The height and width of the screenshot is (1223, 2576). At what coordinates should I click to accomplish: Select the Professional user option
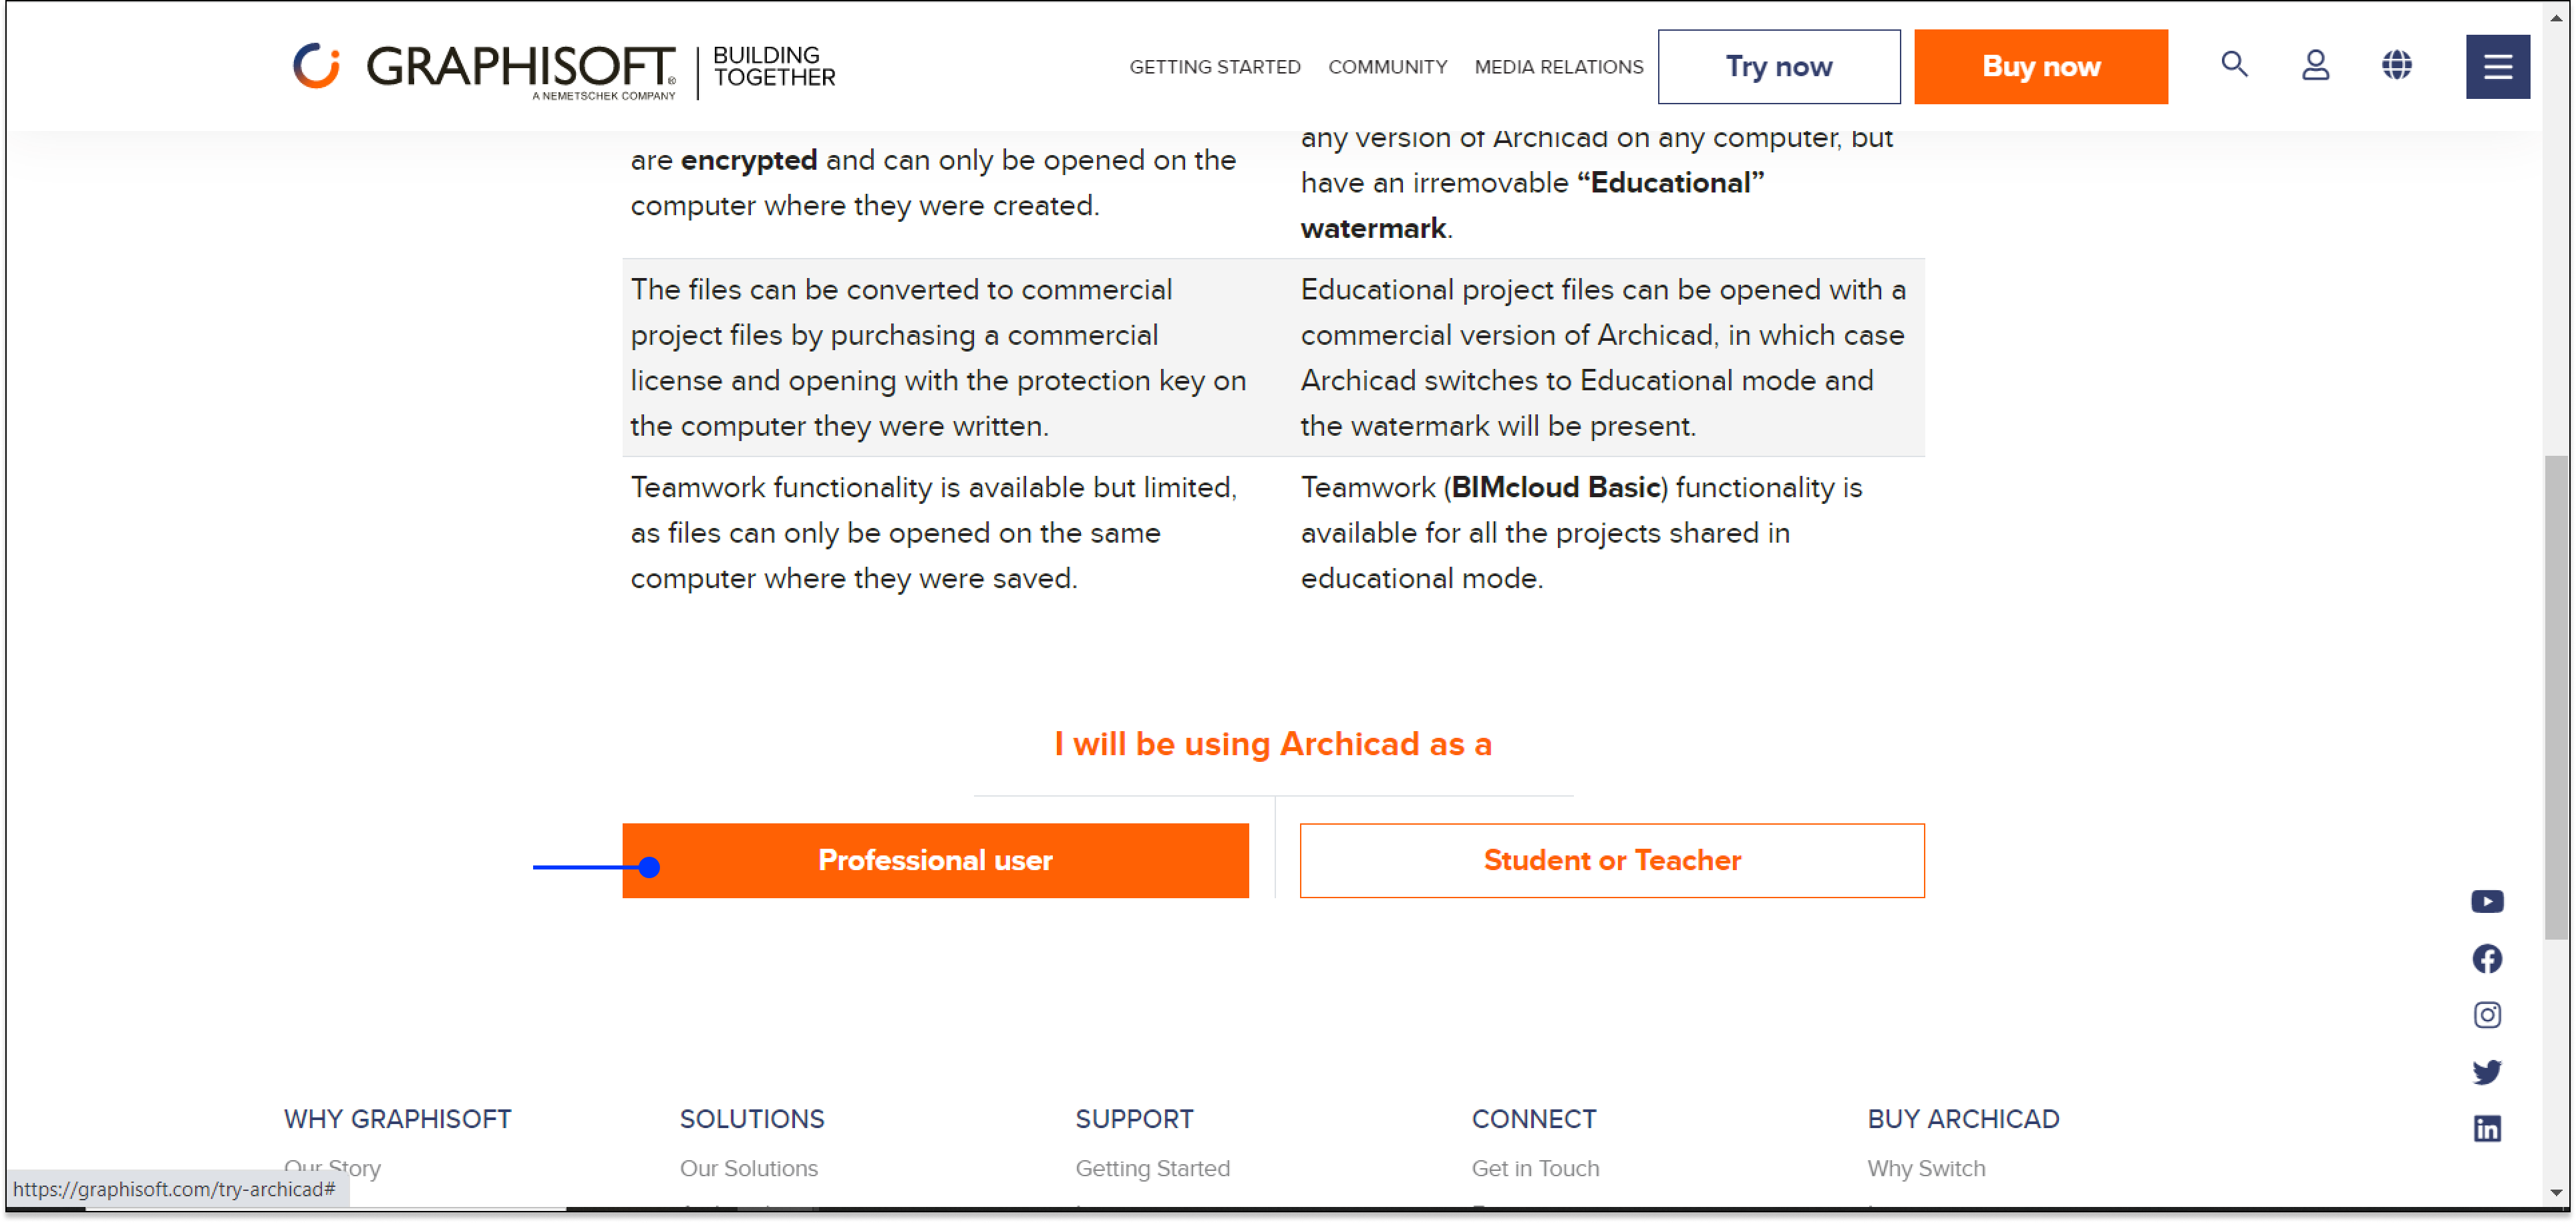pos(935,861)
